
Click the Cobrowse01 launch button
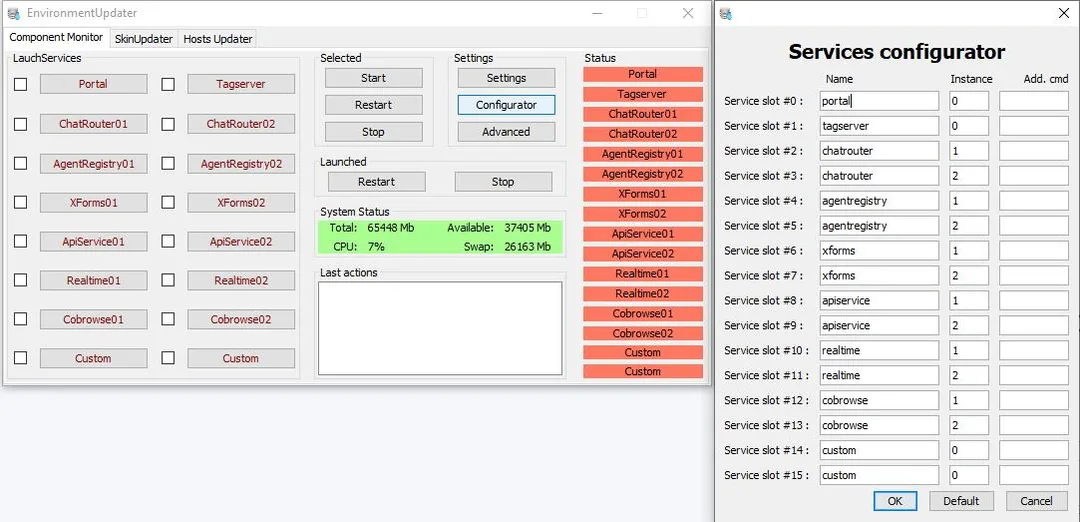(x=94, y=320)
